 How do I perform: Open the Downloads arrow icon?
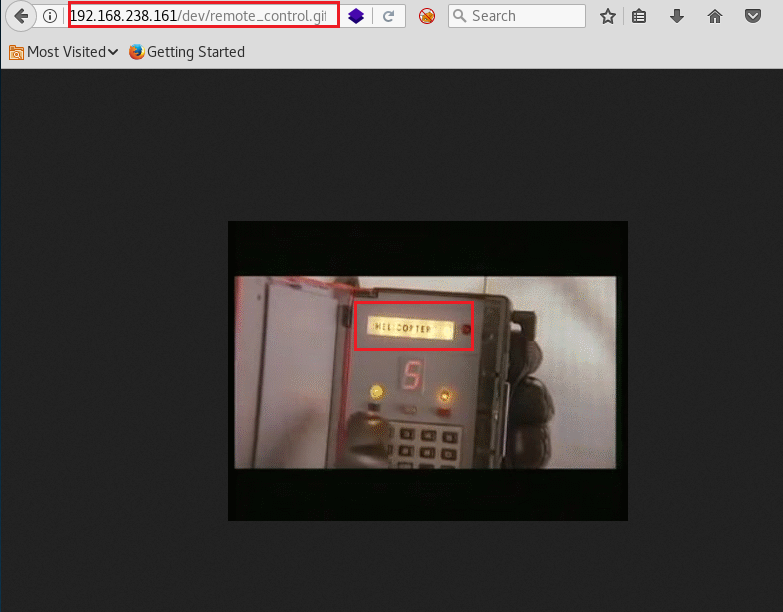(x=677, y=16)
